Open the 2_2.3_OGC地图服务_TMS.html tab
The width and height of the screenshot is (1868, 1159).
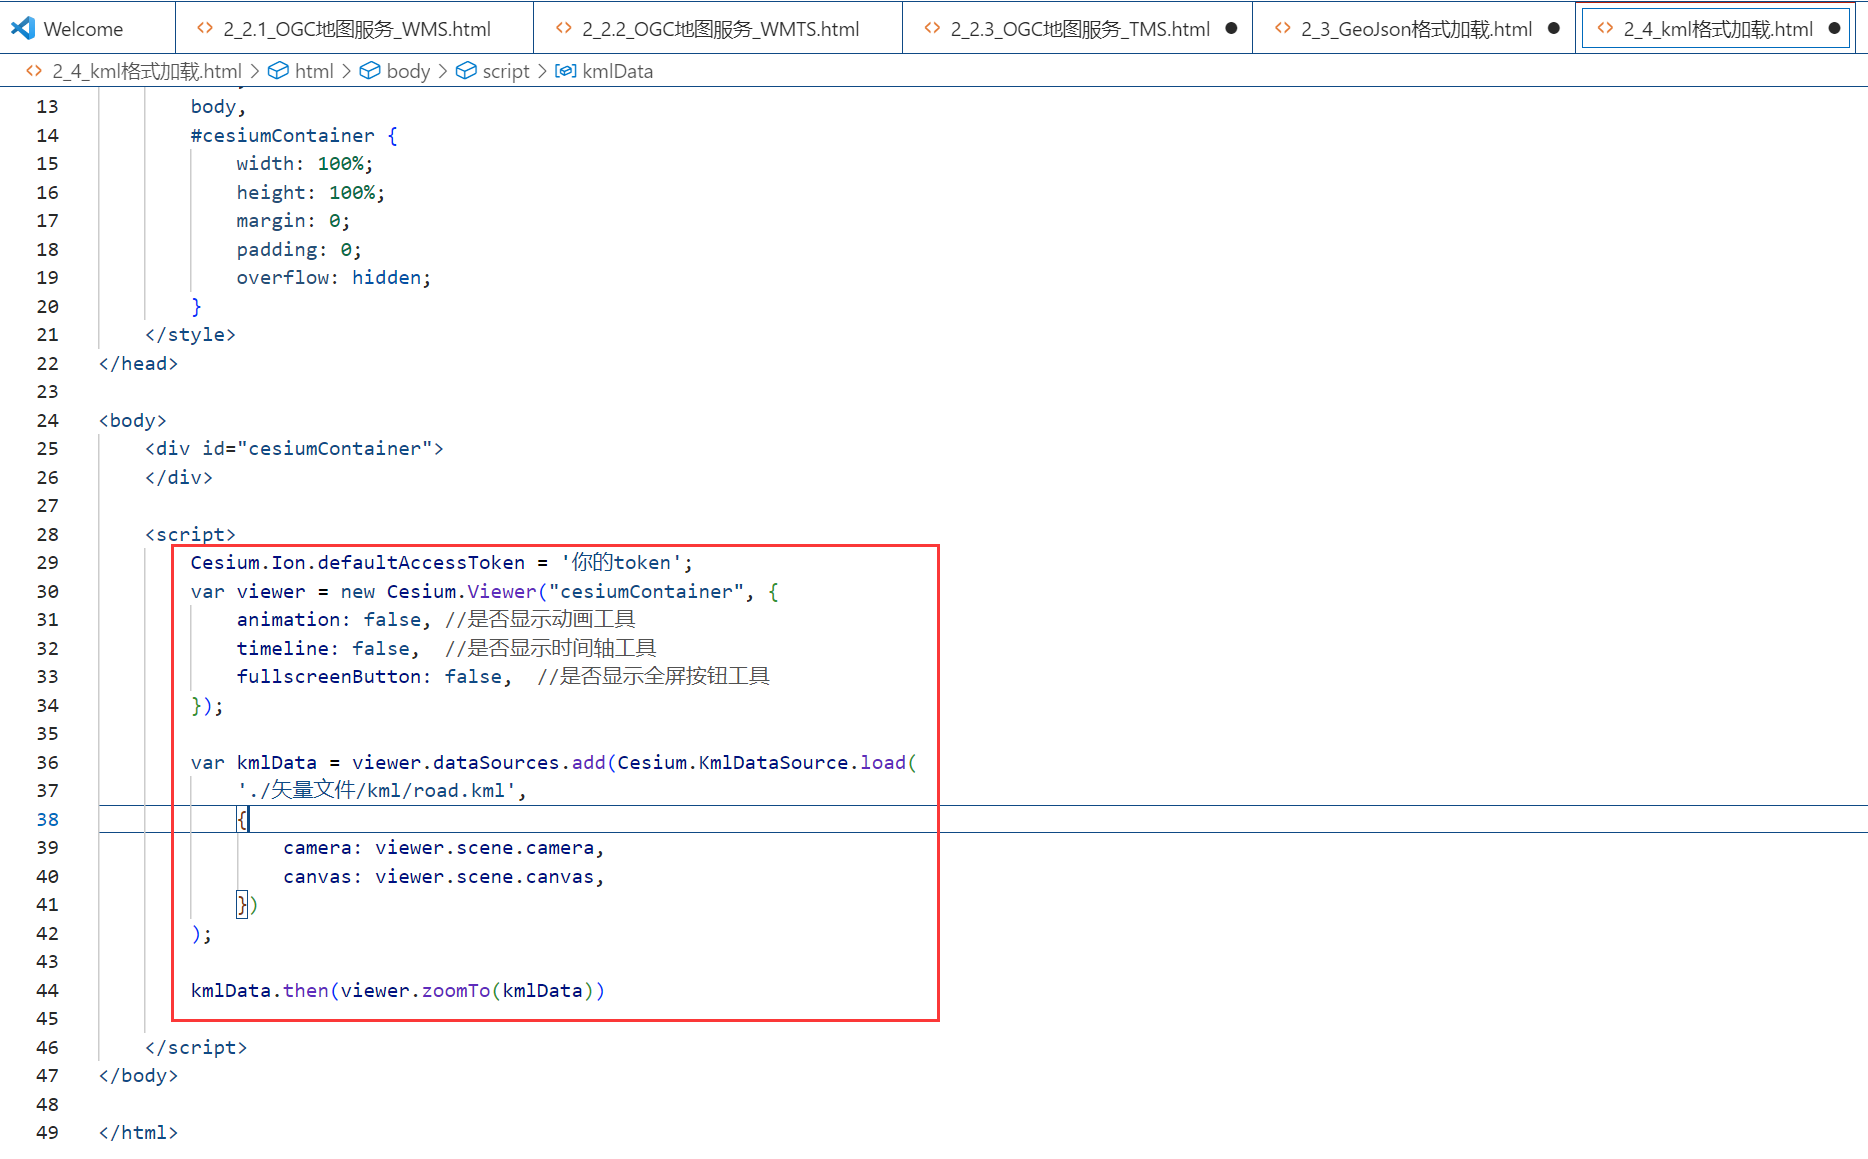click(x=1078, y=29)
